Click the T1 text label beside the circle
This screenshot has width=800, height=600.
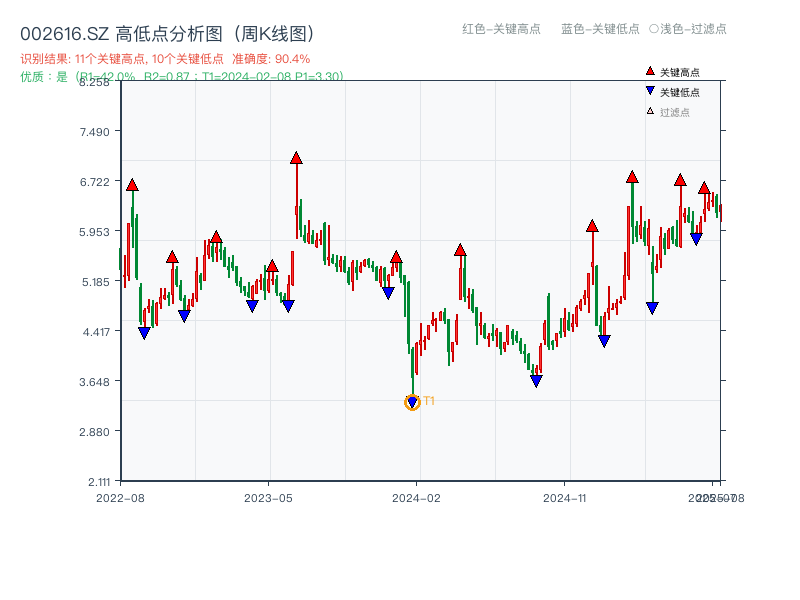(428, 401)
